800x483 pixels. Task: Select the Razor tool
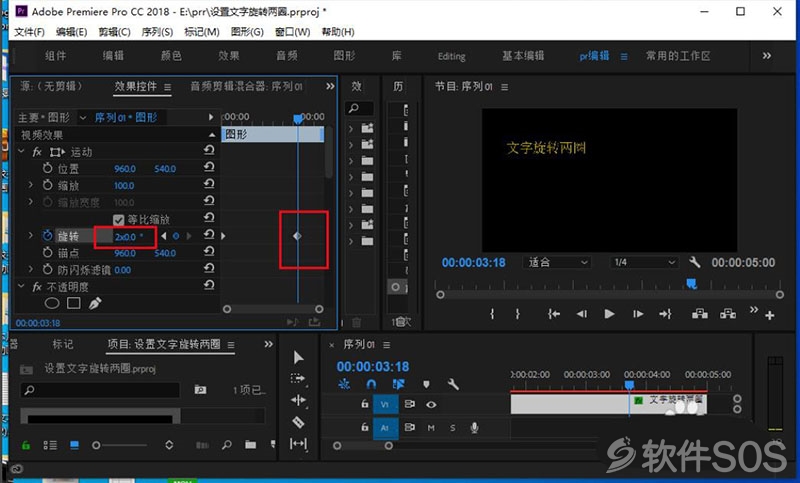[x=298, y=422]
